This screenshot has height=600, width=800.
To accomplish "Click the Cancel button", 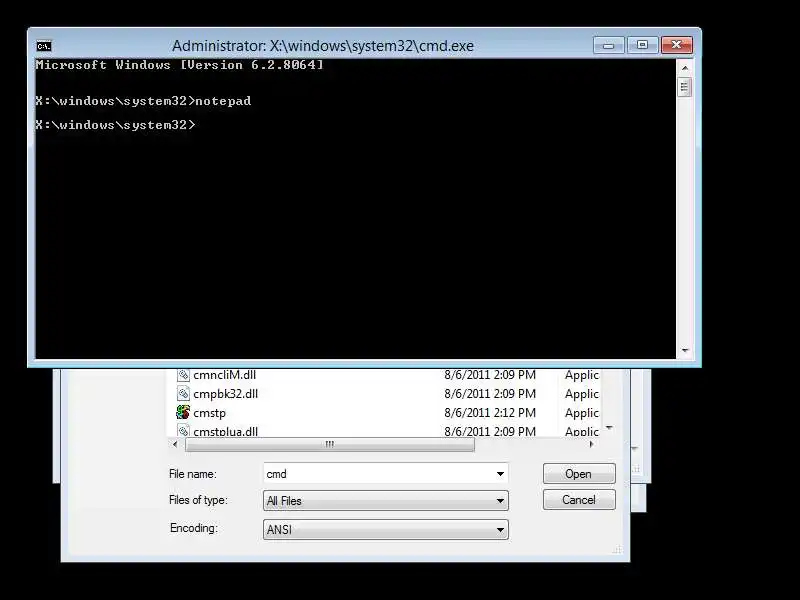I will click(x=579, y=499).
